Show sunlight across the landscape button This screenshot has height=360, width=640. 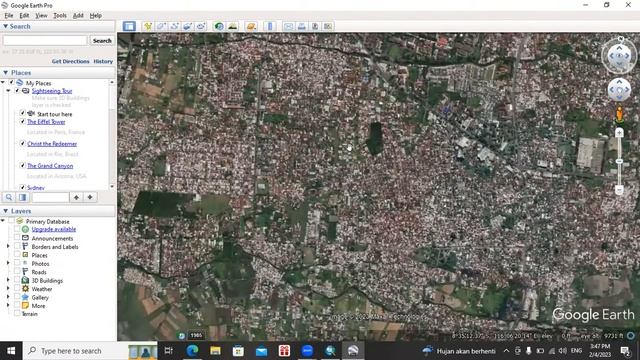point(232,26)
